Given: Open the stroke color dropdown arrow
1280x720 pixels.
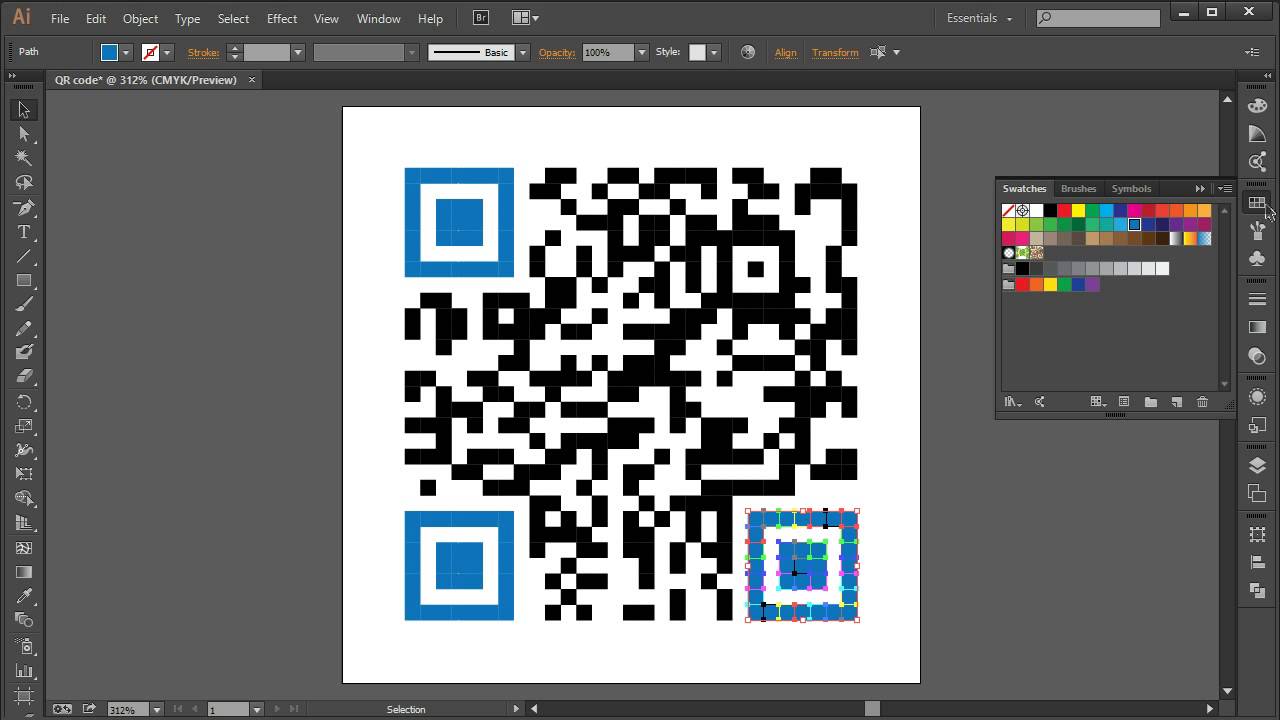Looking at the screenshot, I should [167, 52].
